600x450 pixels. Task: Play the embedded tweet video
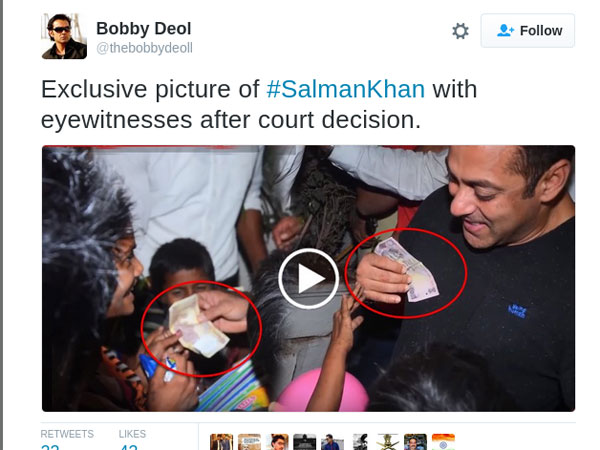tap(307, 278)
